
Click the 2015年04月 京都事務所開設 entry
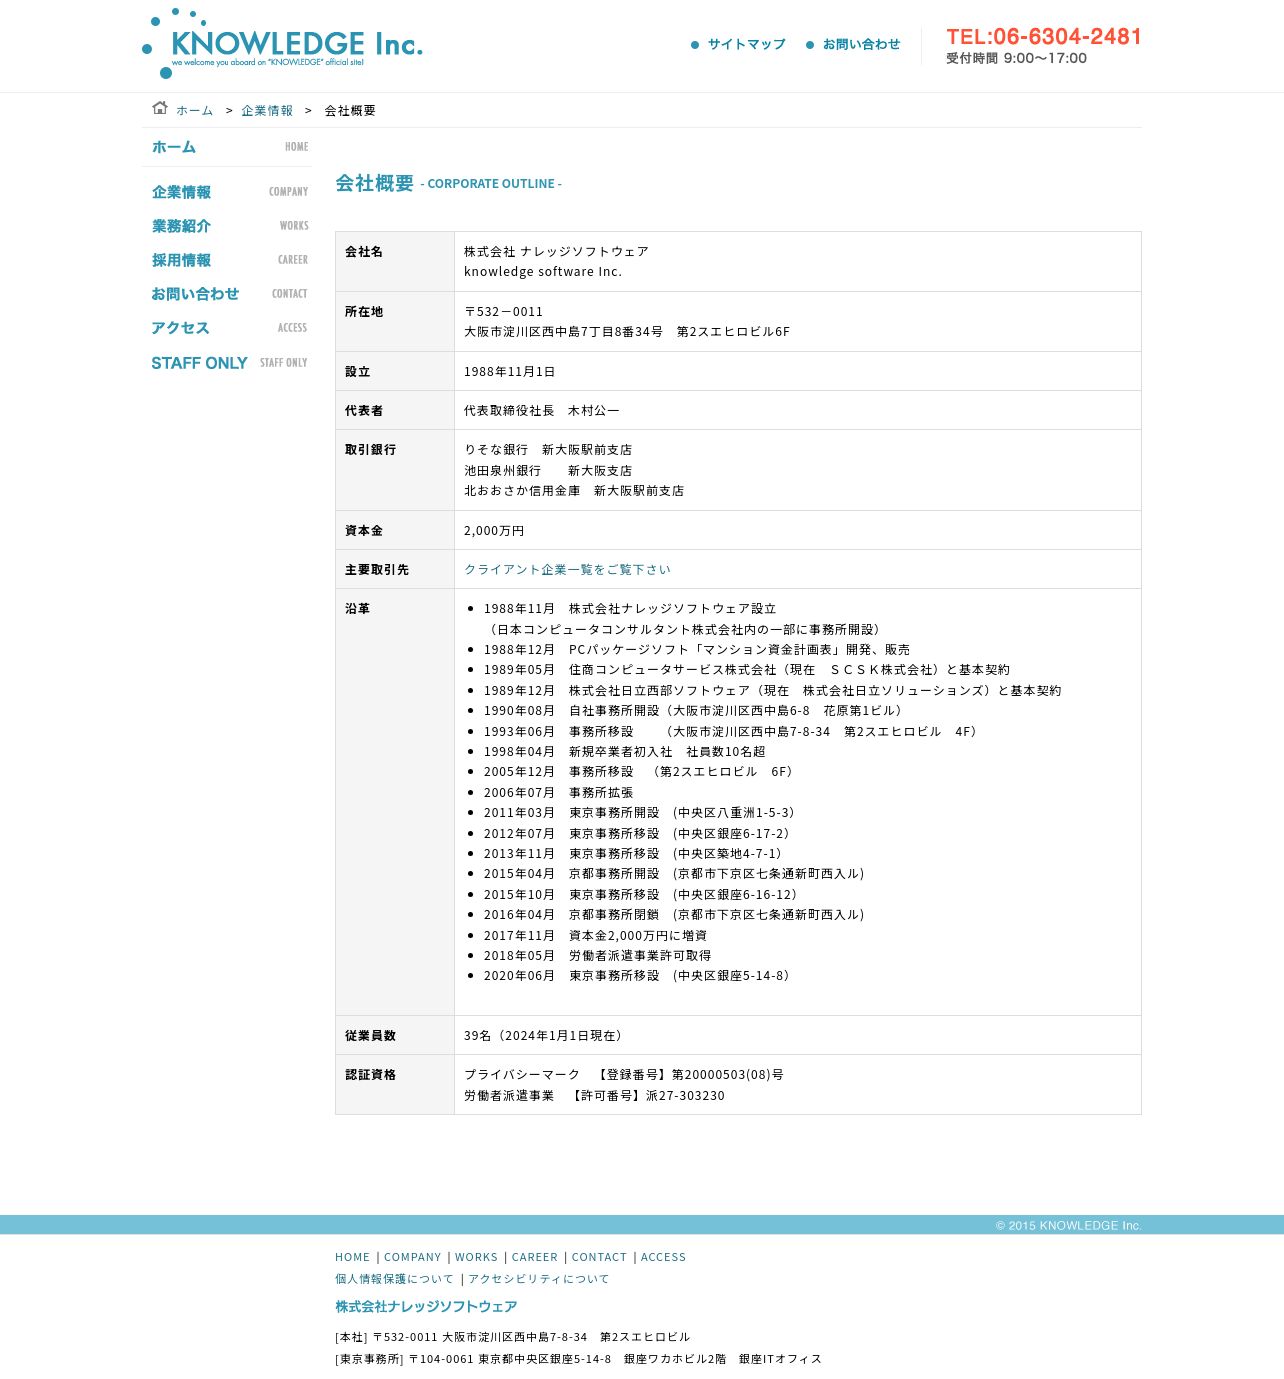(676, 874)
